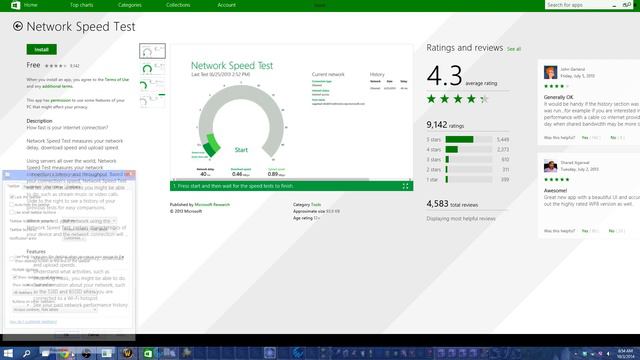This screenshot has width=640, height=360.
Task: Install the Network Speed Test app
Action: pos(42,49)
